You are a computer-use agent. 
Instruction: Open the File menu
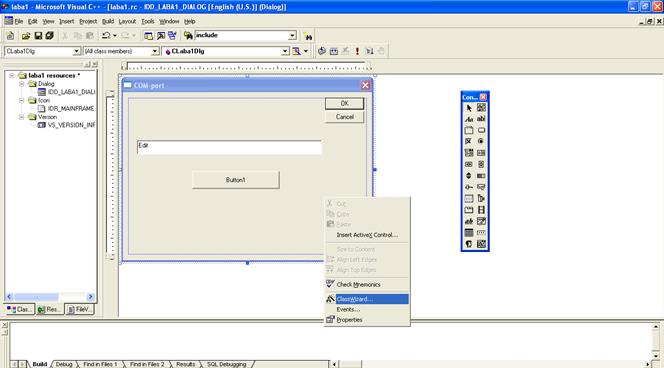pos(19,21)
